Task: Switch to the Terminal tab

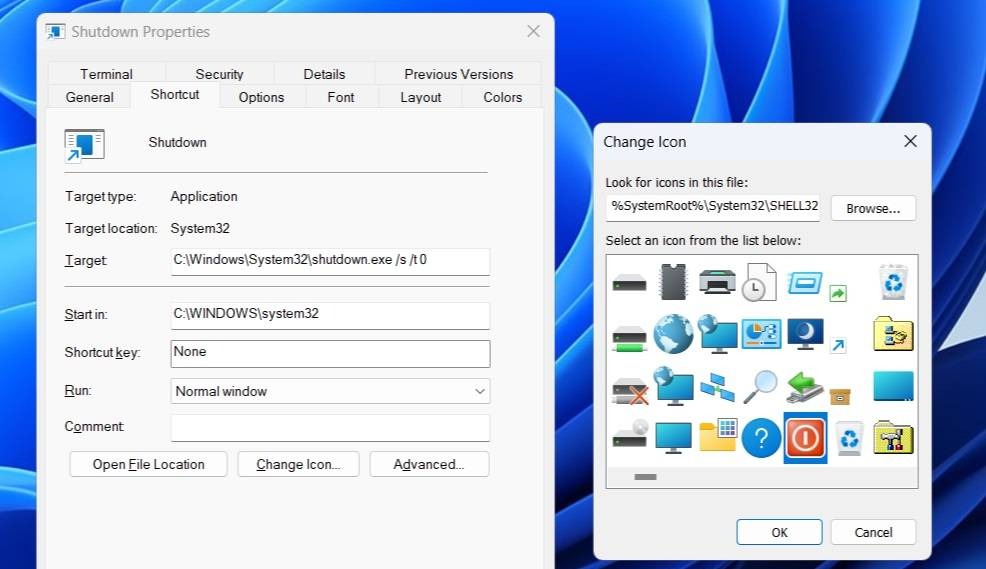Action: point(106,74)
